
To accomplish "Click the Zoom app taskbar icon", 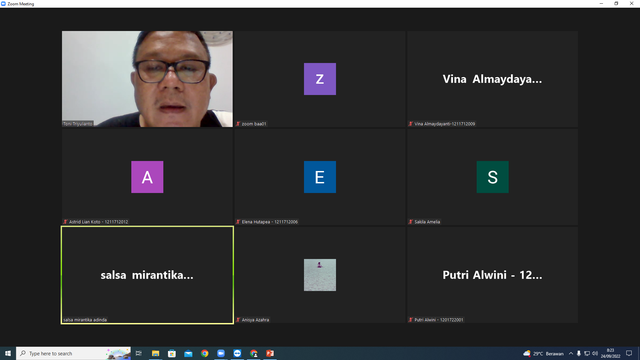I will 221,353.
